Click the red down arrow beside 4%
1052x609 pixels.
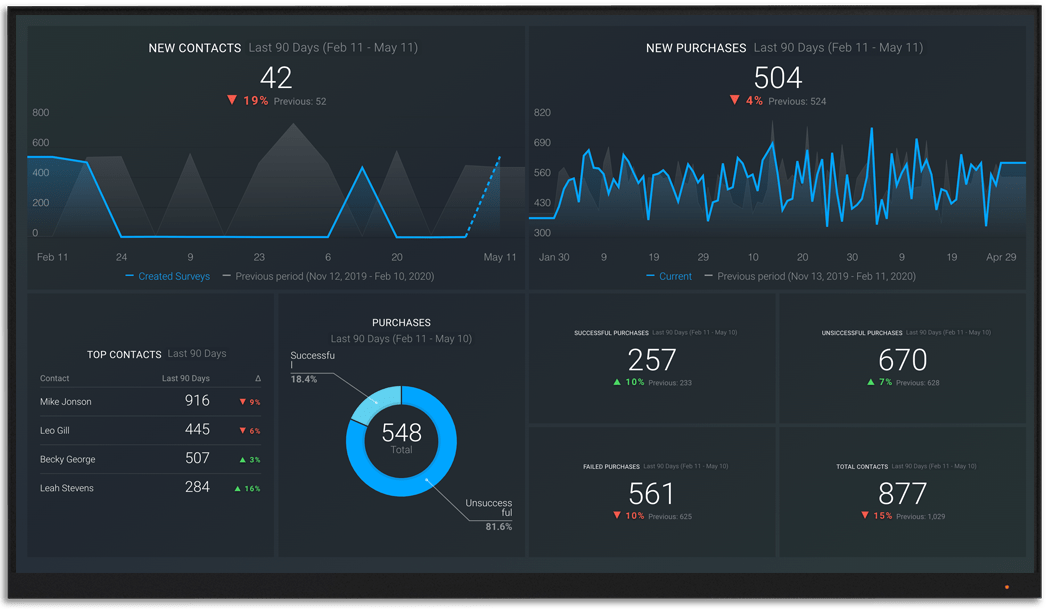click(734, 100)
